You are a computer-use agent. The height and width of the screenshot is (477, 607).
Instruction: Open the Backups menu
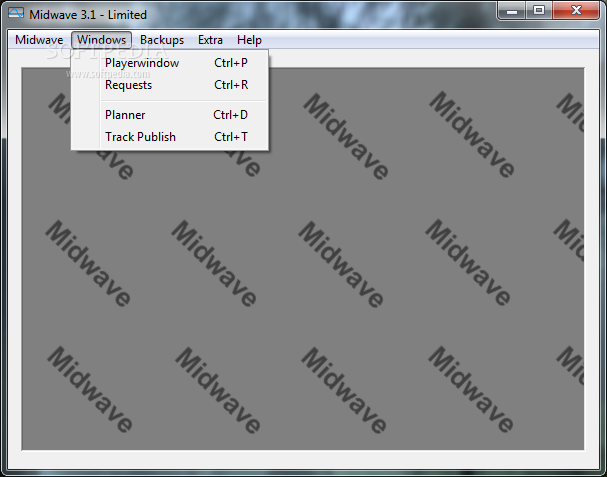[x=162, y=40]
